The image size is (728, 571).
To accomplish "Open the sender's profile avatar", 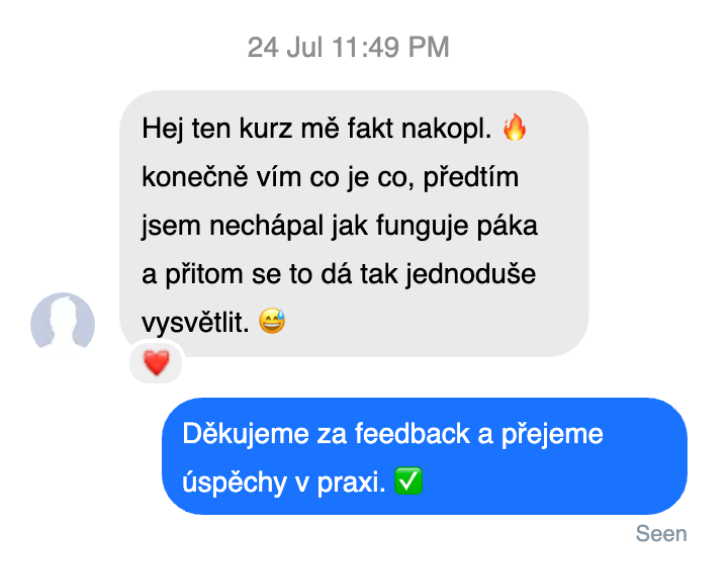I will [63, 324].
